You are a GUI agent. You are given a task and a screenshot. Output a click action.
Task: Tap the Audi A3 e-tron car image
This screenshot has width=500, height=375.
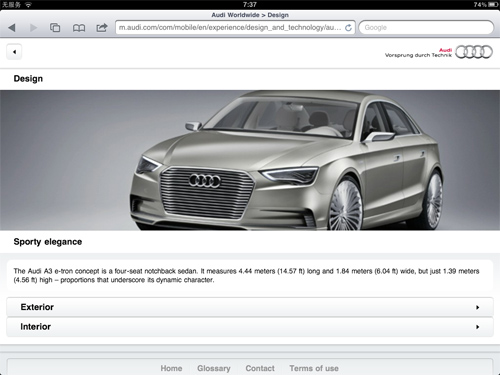[250, 160]
